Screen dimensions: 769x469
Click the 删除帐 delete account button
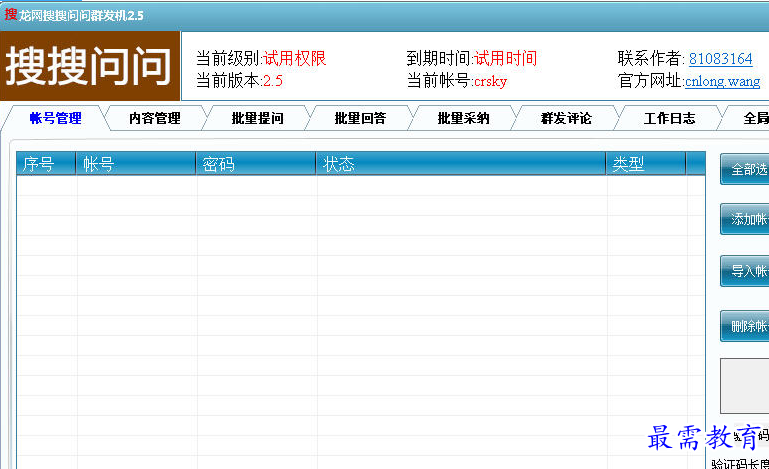[744, 326]
